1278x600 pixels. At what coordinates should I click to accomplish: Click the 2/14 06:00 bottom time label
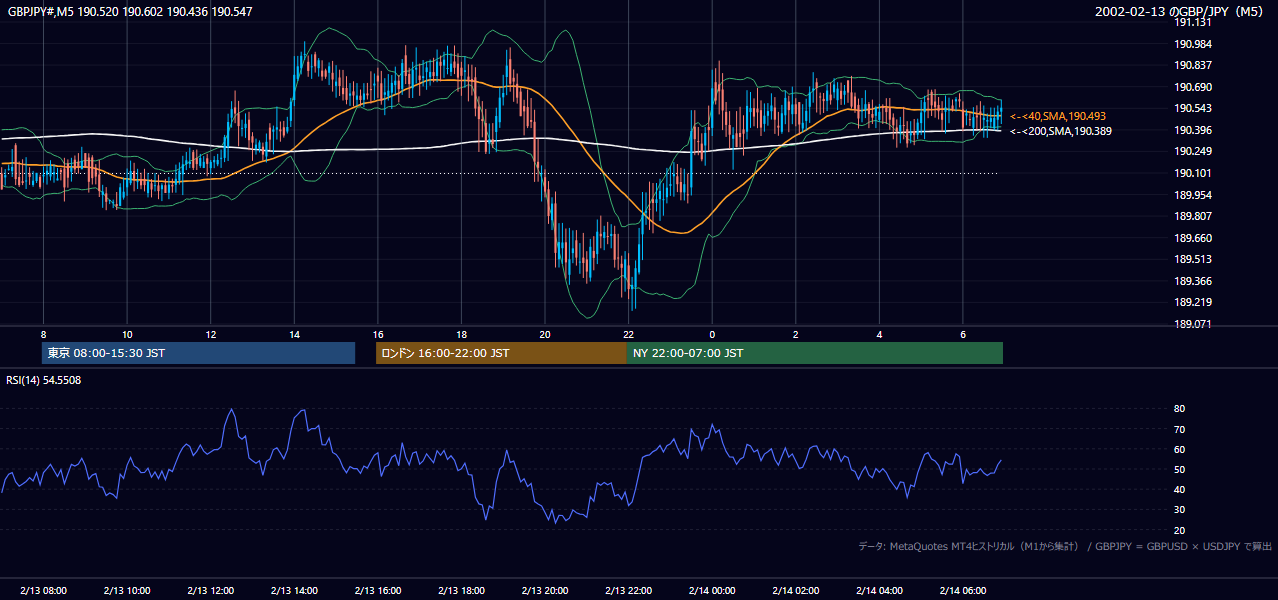coord(962,591)
